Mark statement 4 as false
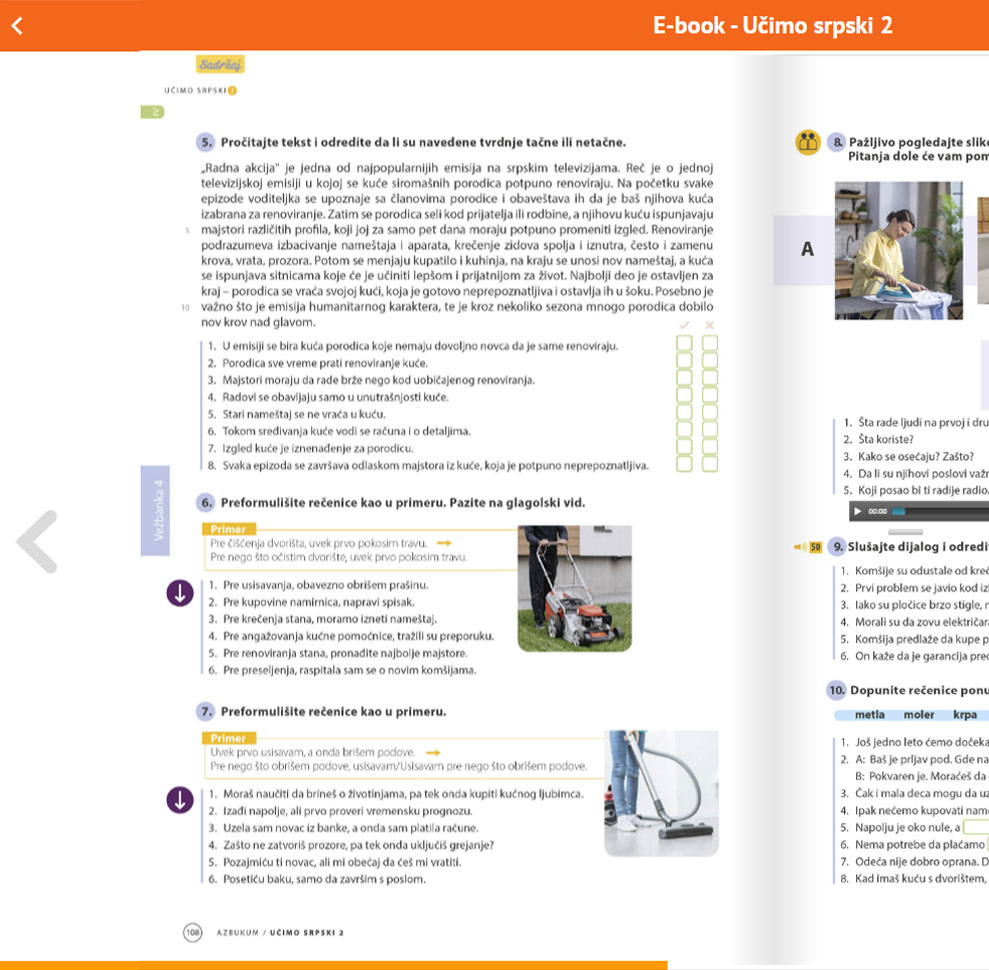The width and height of the screenshot is (989, 970). coord(710,396)
